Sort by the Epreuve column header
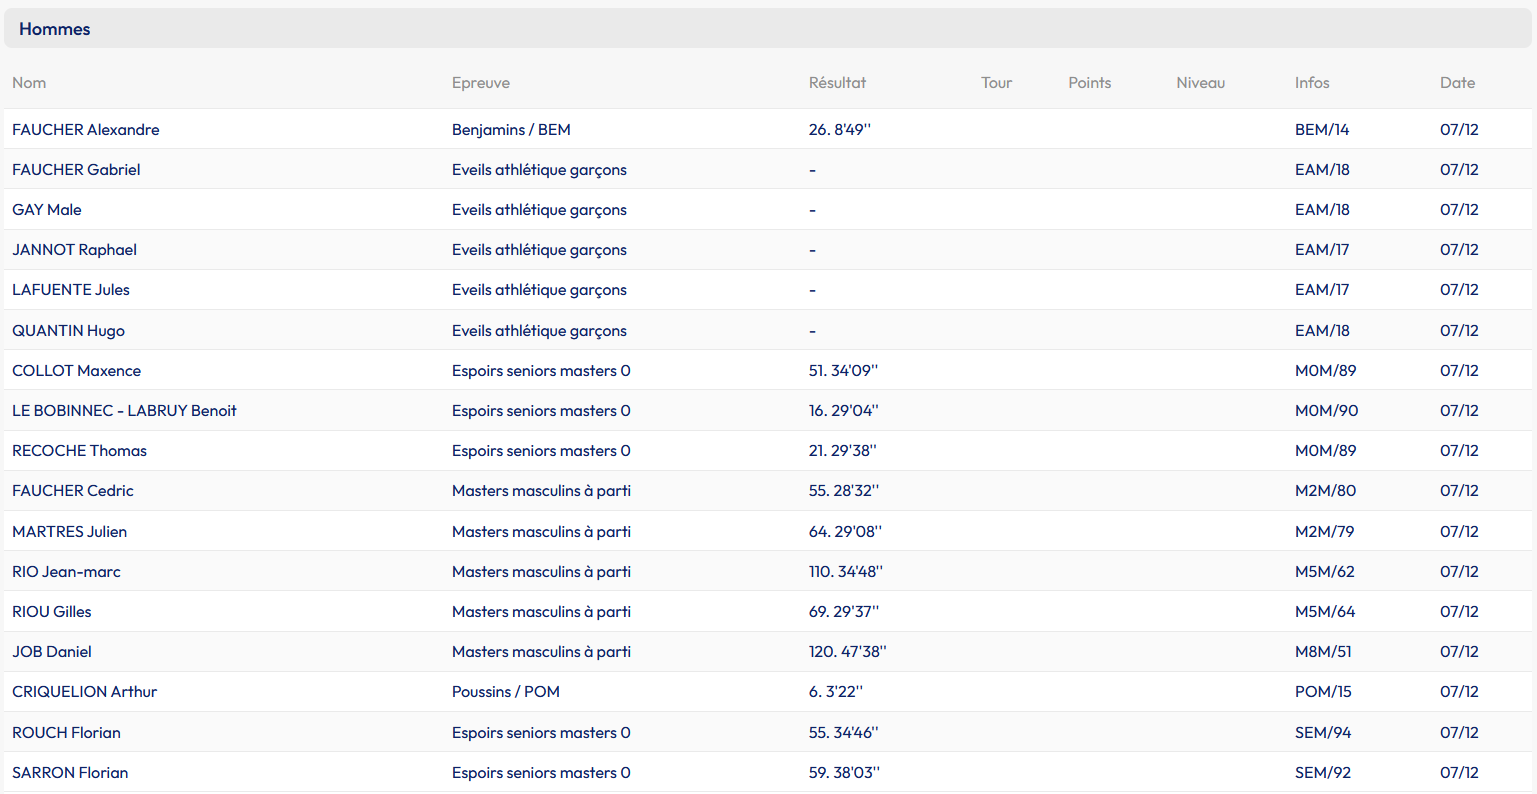This screenshot has height=794, width=1537. point(480,83)
